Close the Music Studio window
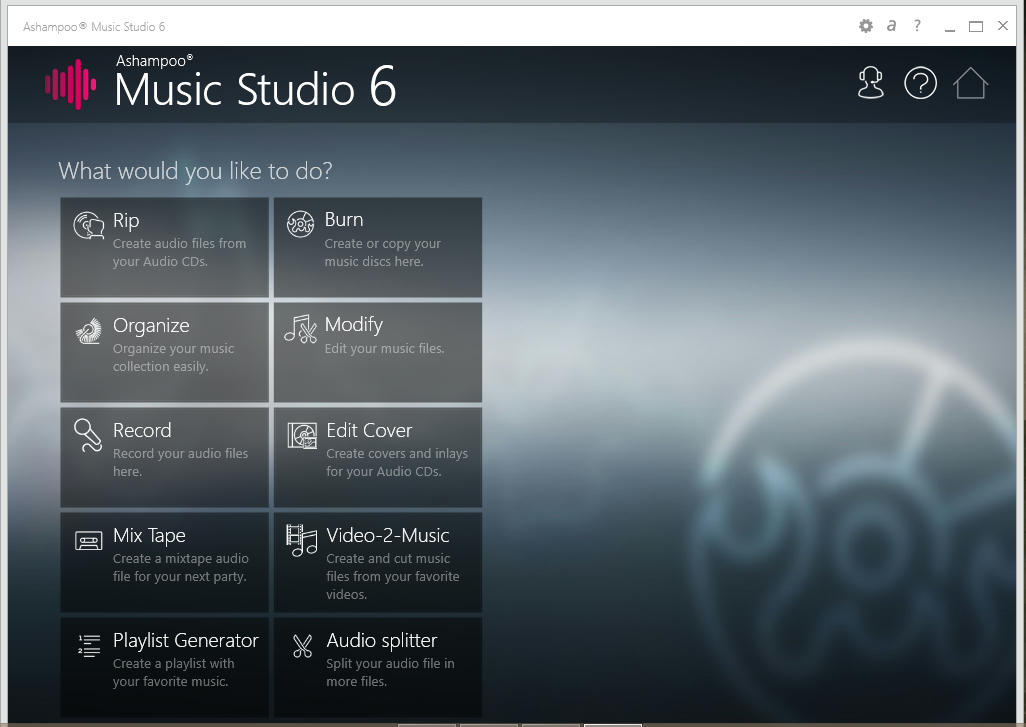1026x727 pixels. click(x=1002, y=26)
